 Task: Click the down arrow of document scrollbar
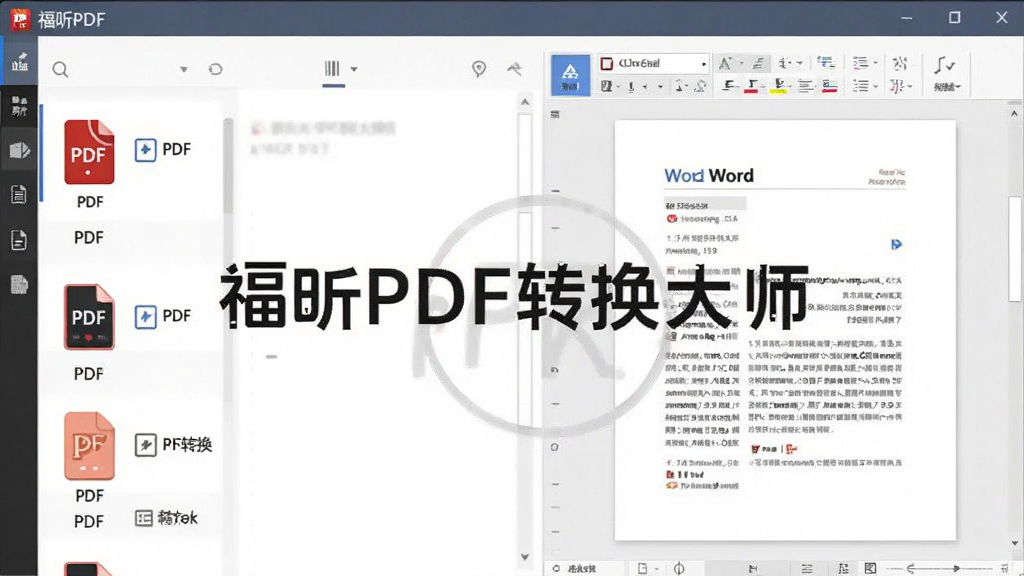[1014, 543]
